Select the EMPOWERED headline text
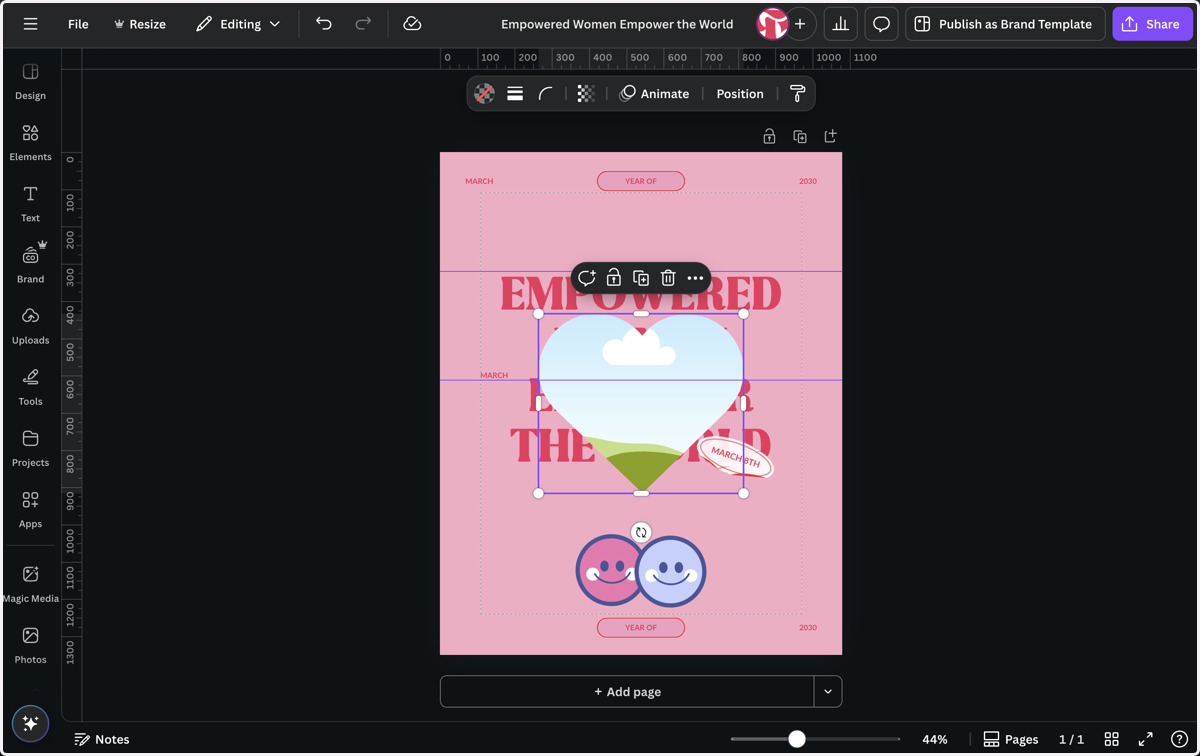 pos(641,295)
